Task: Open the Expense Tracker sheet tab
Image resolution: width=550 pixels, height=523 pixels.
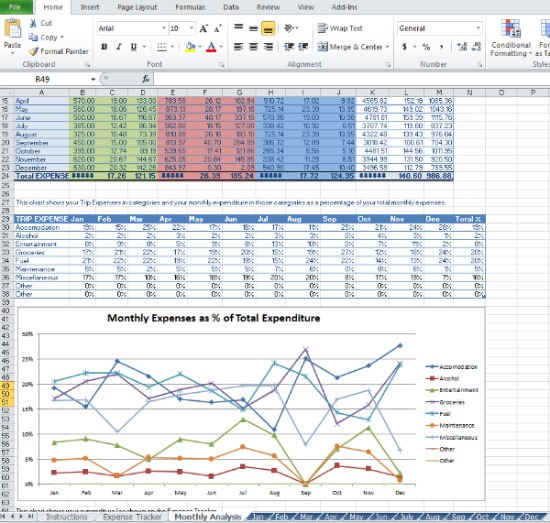Action: pyautogui.click(x=133, y=517)
